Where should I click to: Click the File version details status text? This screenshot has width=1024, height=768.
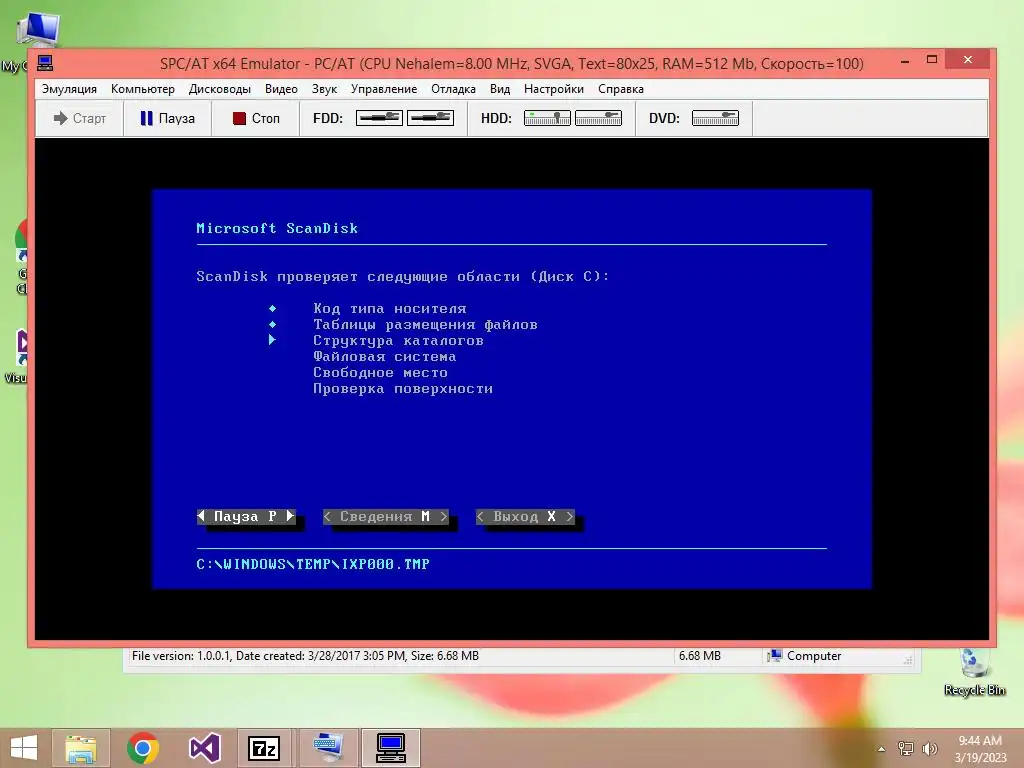pos(305,656)
